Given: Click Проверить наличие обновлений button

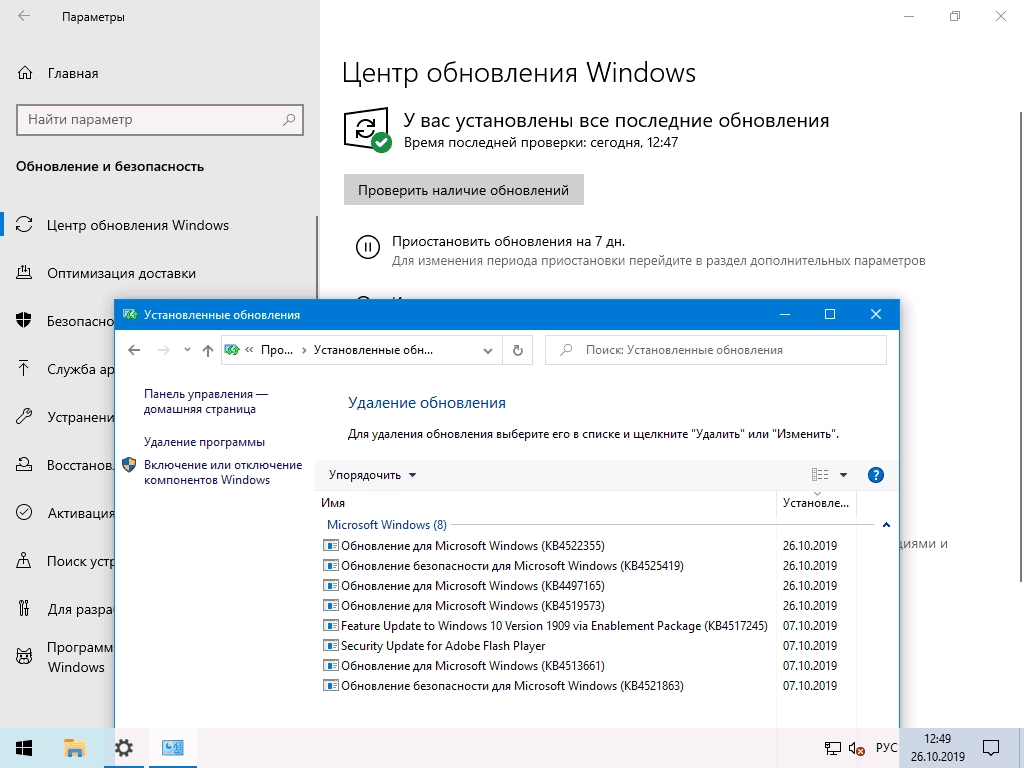Looking at the screenshot, I should click(x=464, y=190).
